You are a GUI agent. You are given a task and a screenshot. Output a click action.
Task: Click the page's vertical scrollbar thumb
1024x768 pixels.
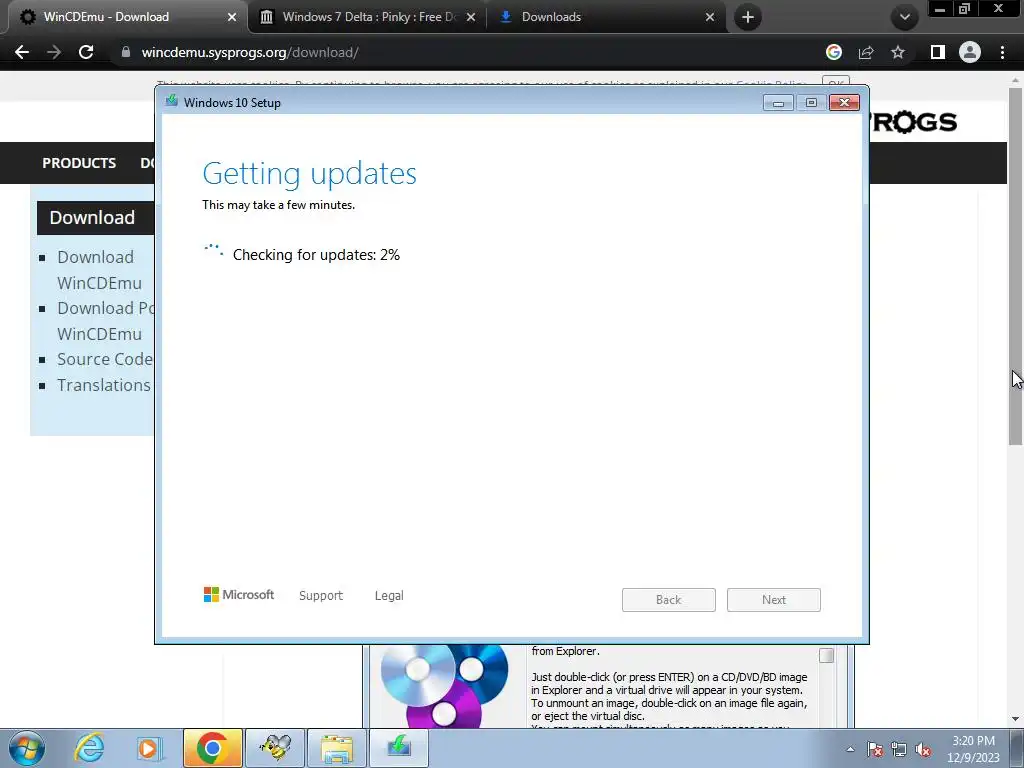point(1016,266)
